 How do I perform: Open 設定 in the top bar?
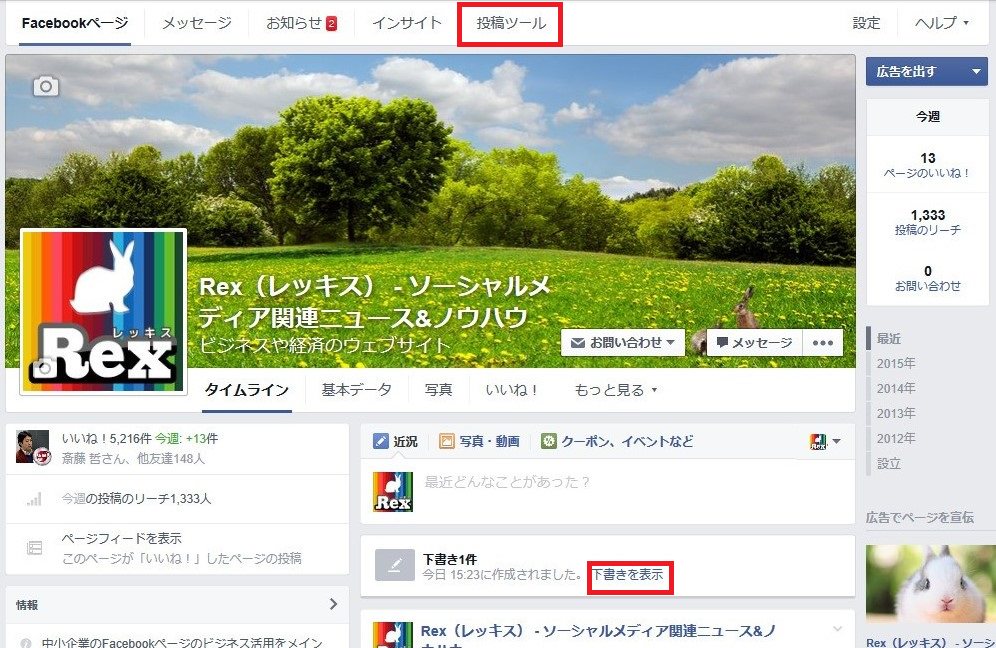pos(866,23)
